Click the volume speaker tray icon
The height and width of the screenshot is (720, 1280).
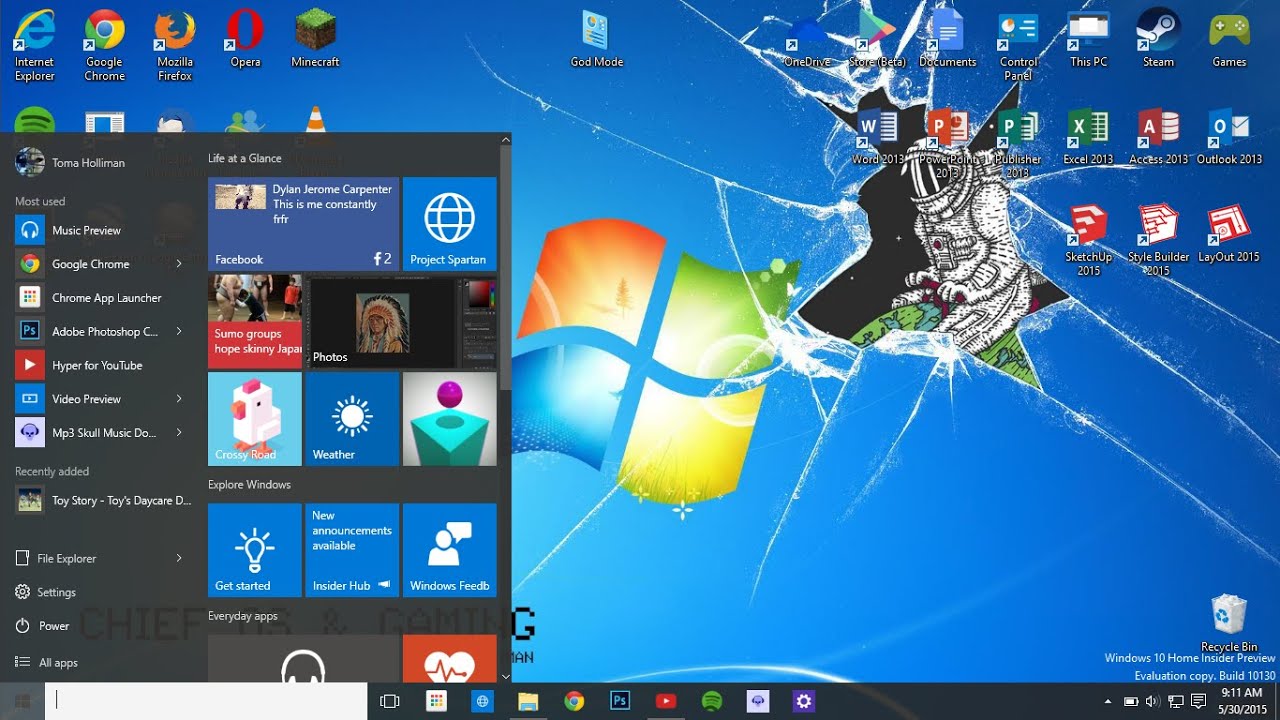click(1151, 702)
